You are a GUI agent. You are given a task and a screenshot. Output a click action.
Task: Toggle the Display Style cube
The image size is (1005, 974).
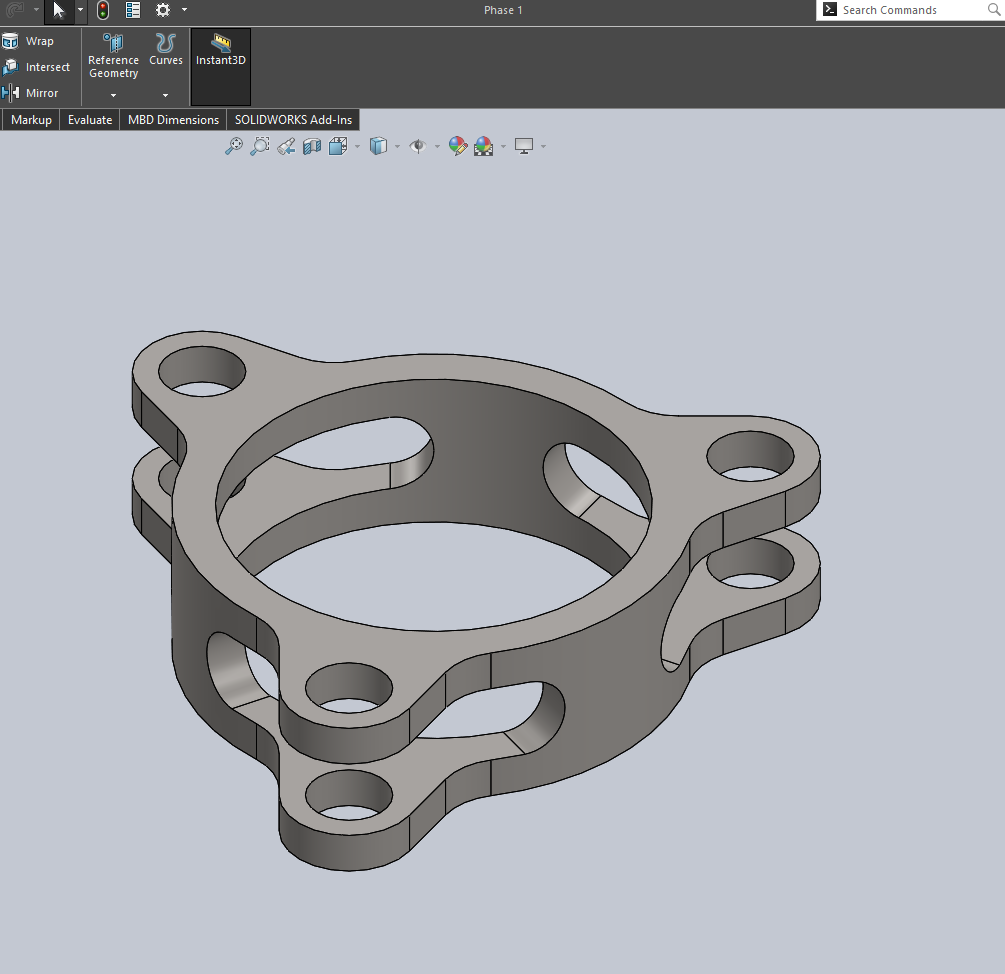click(380, 146)
